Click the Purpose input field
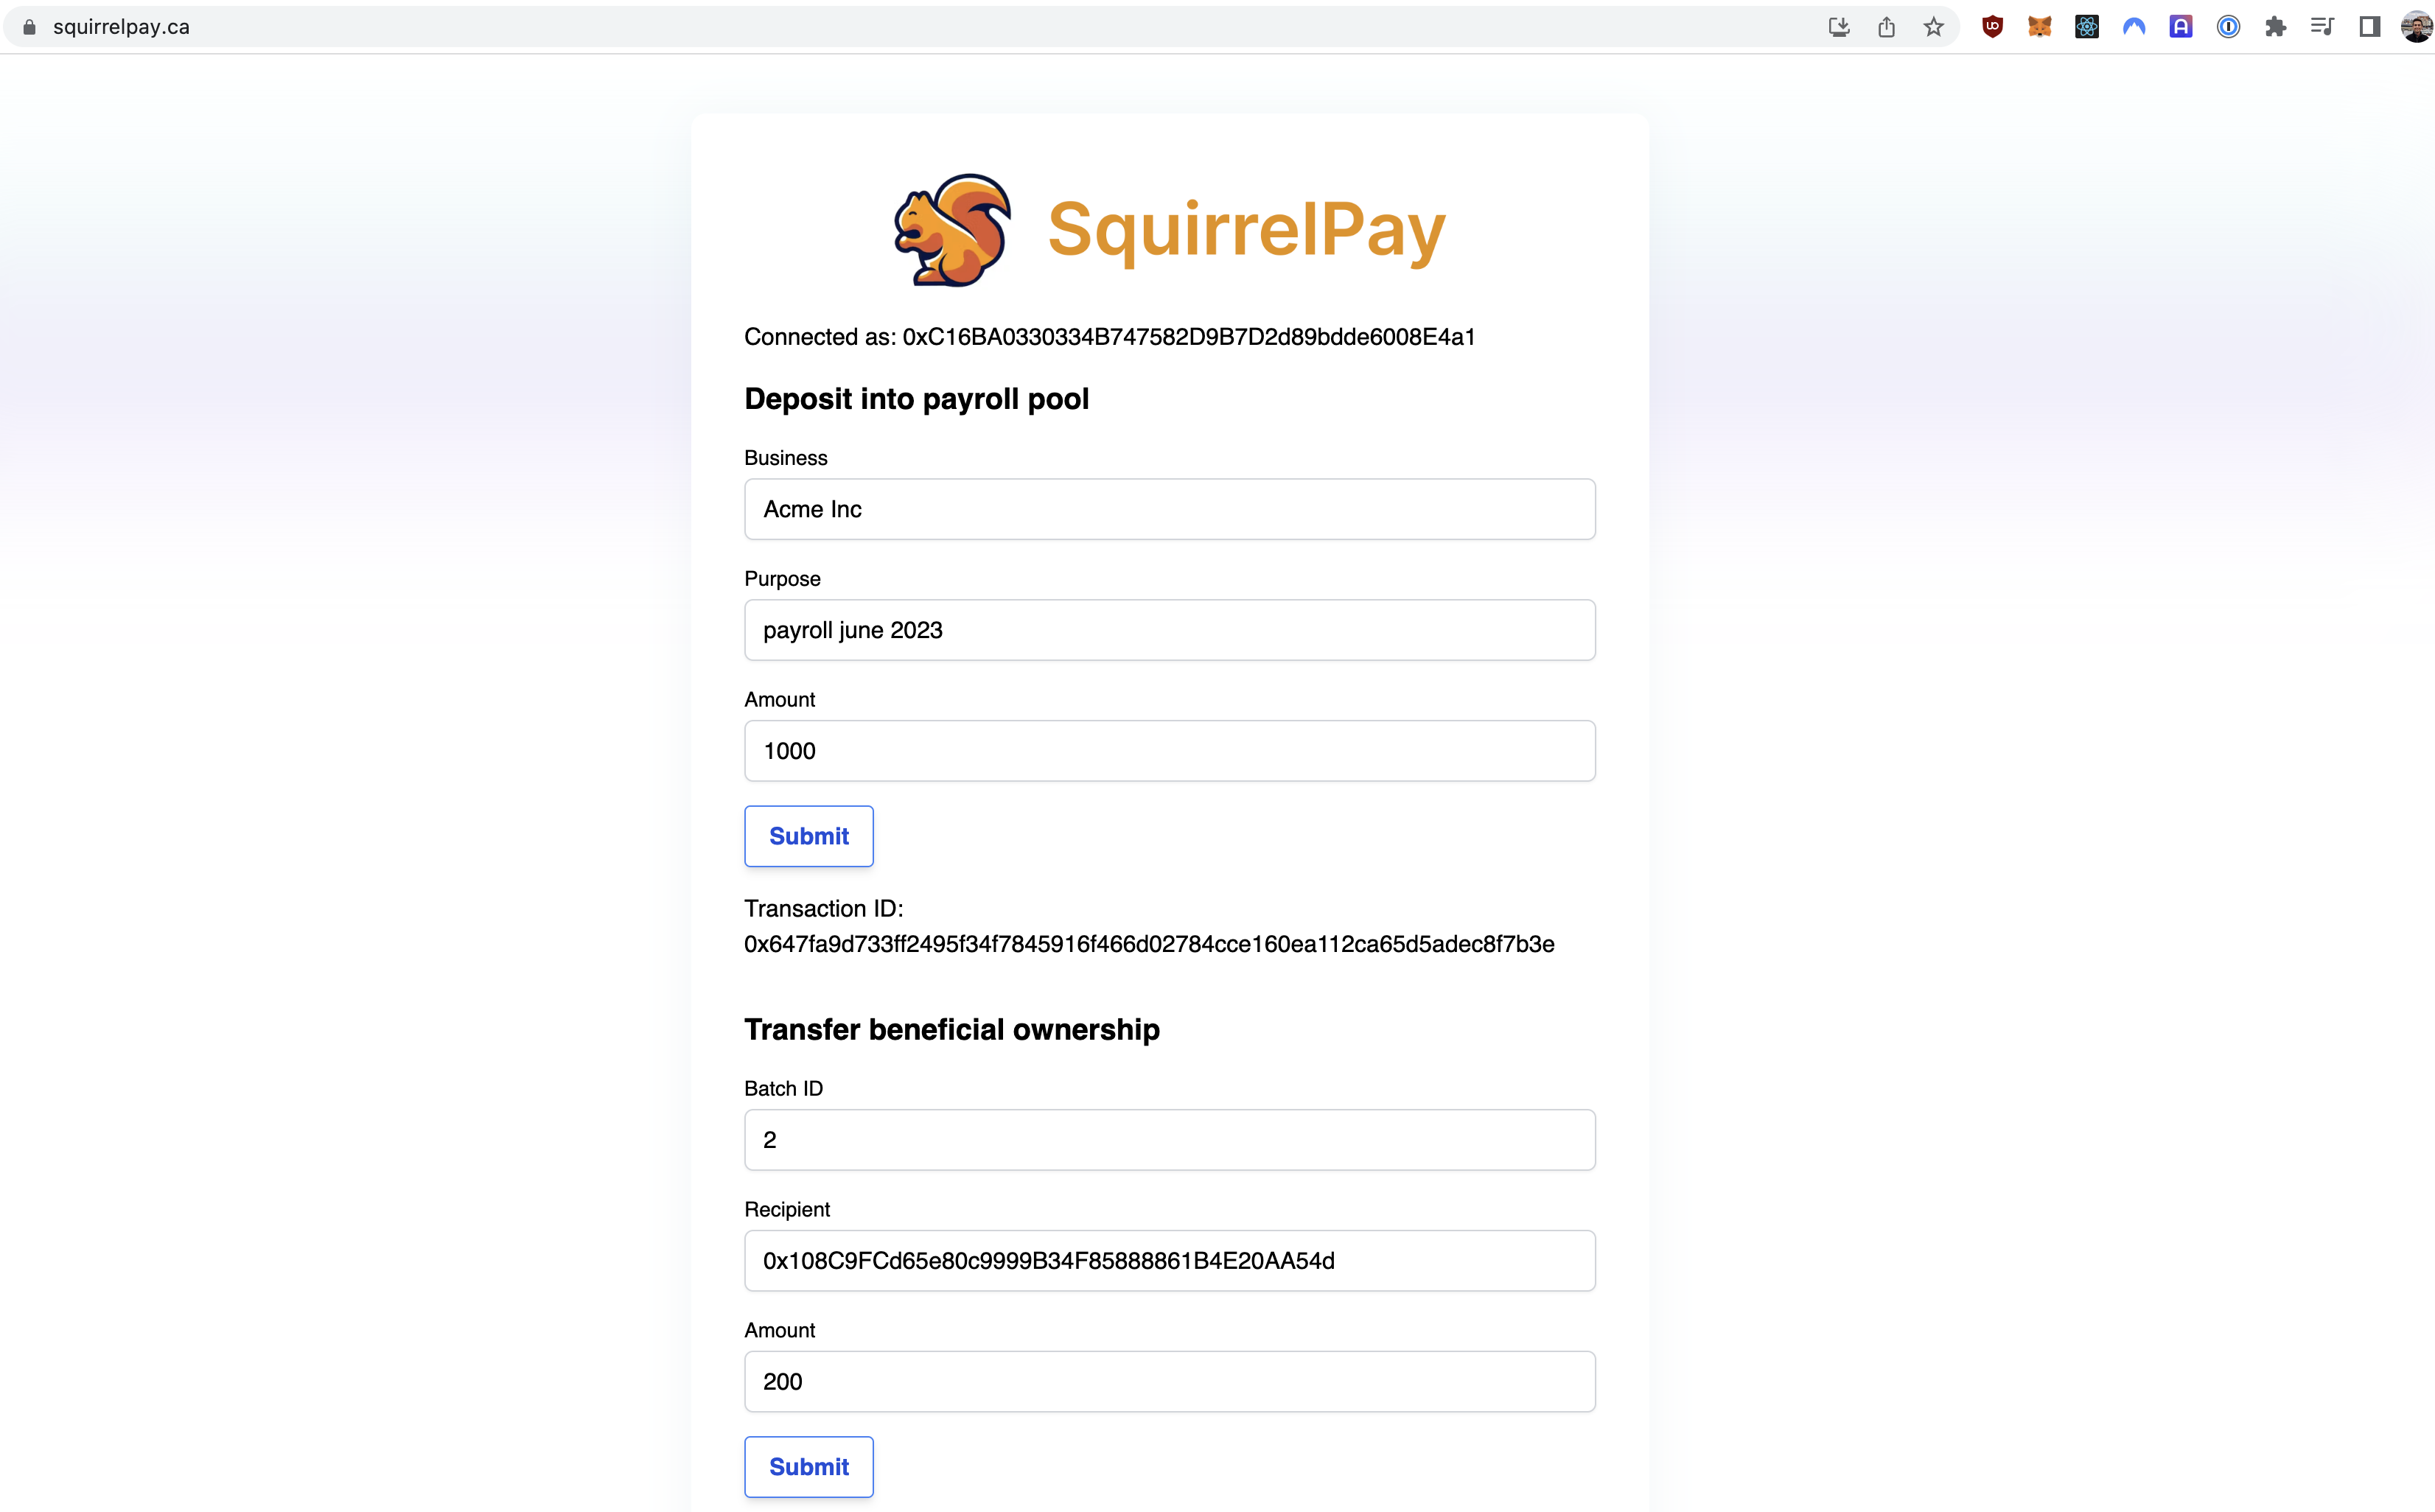This screenshot has height=1512, width=2435. pos(1169,629)
